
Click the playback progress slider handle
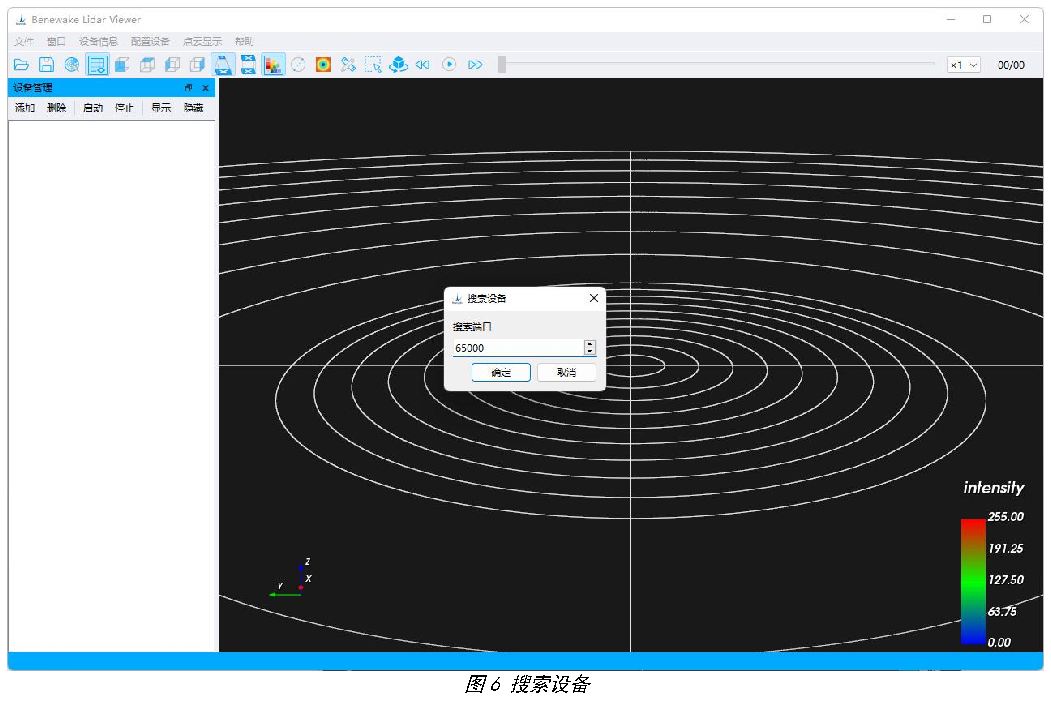(x=501, y=64)
